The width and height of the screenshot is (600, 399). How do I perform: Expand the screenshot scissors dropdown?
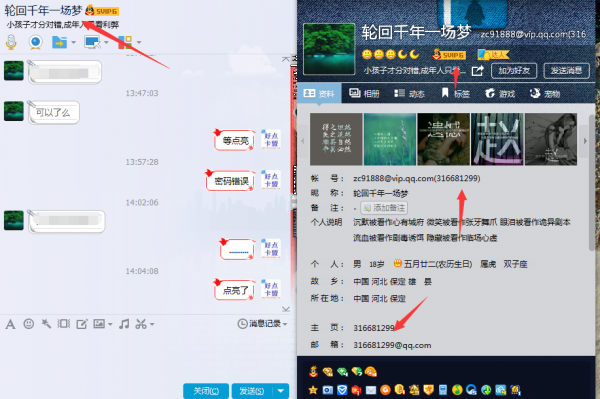tap(152, 324)
